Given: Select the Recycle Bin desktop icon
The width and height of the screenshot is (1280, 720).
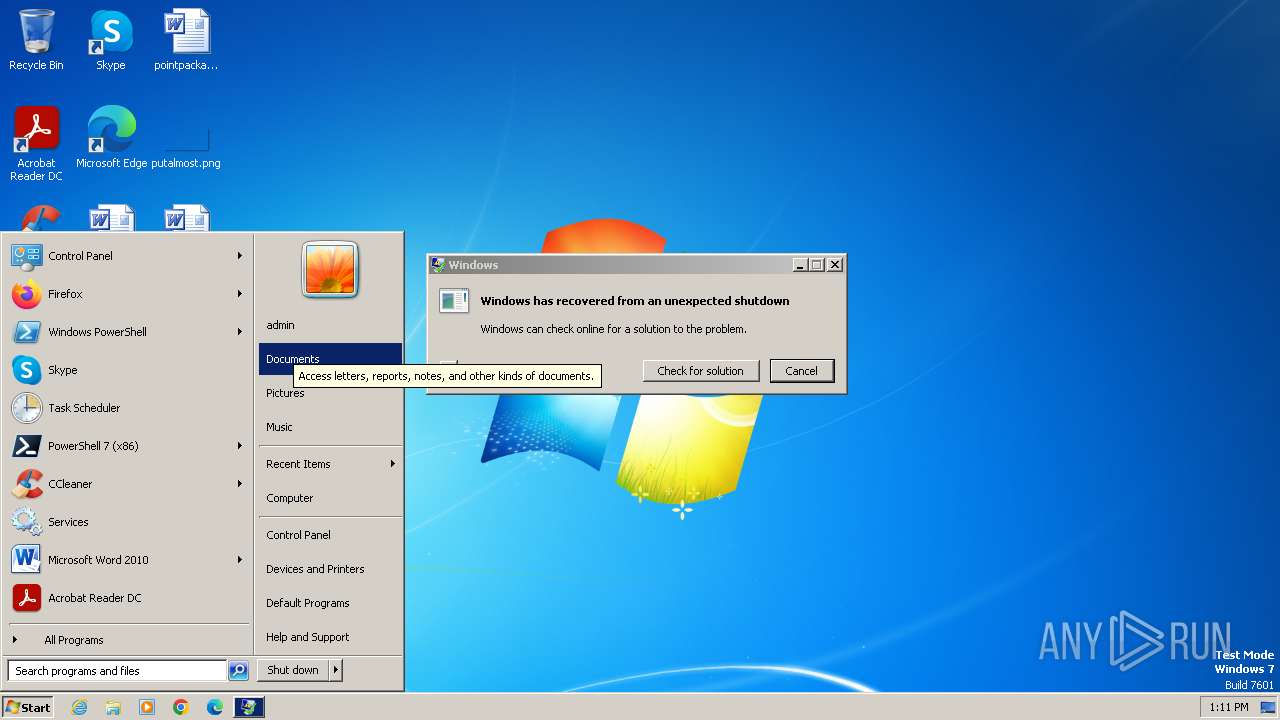Looking at the screenshot, I should 36,40.
